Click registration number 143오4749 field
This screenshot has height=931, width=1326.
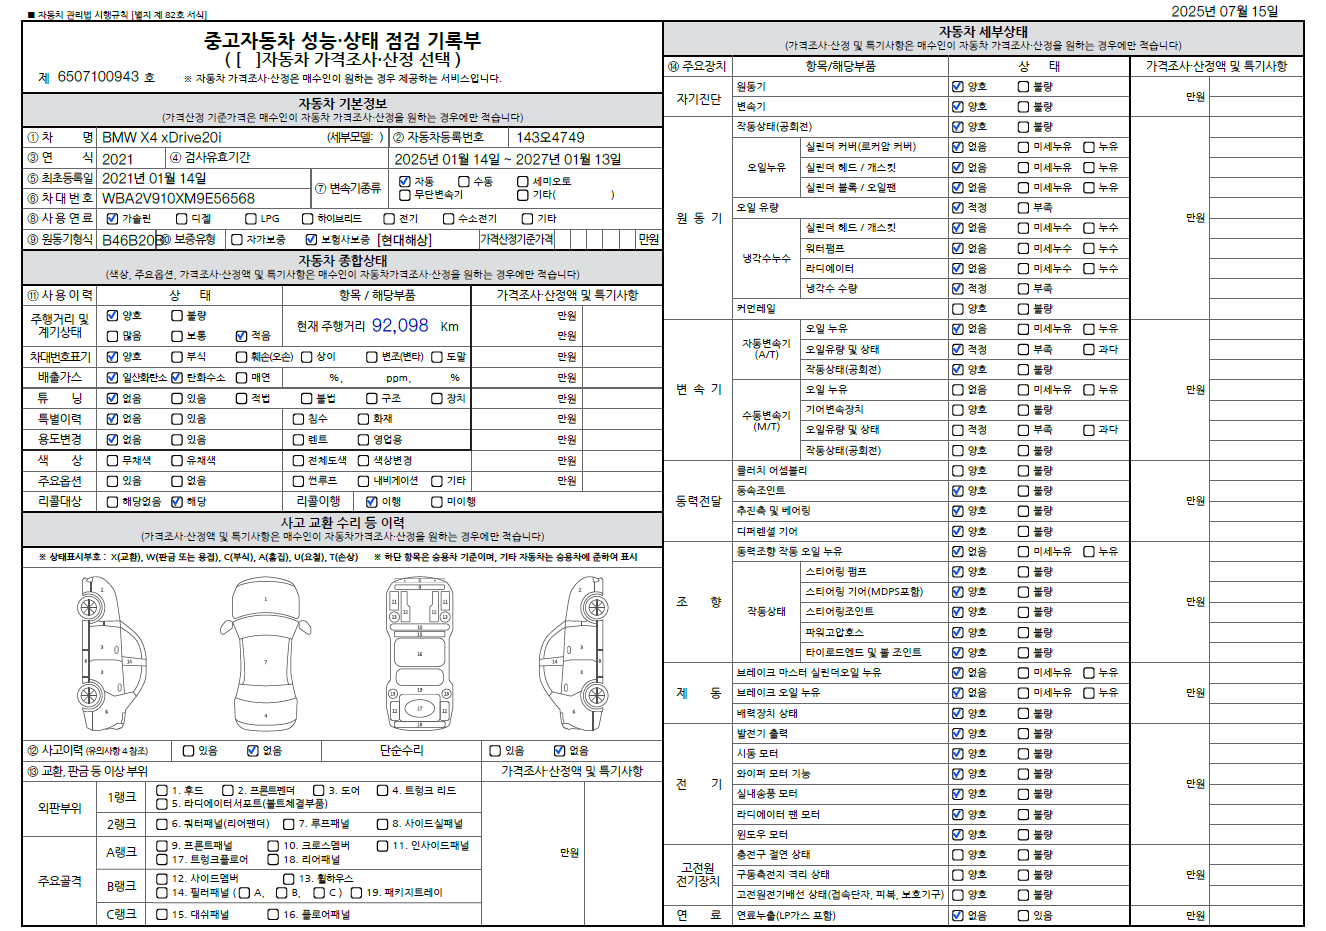pyautogui.click(x=549, y=138)
